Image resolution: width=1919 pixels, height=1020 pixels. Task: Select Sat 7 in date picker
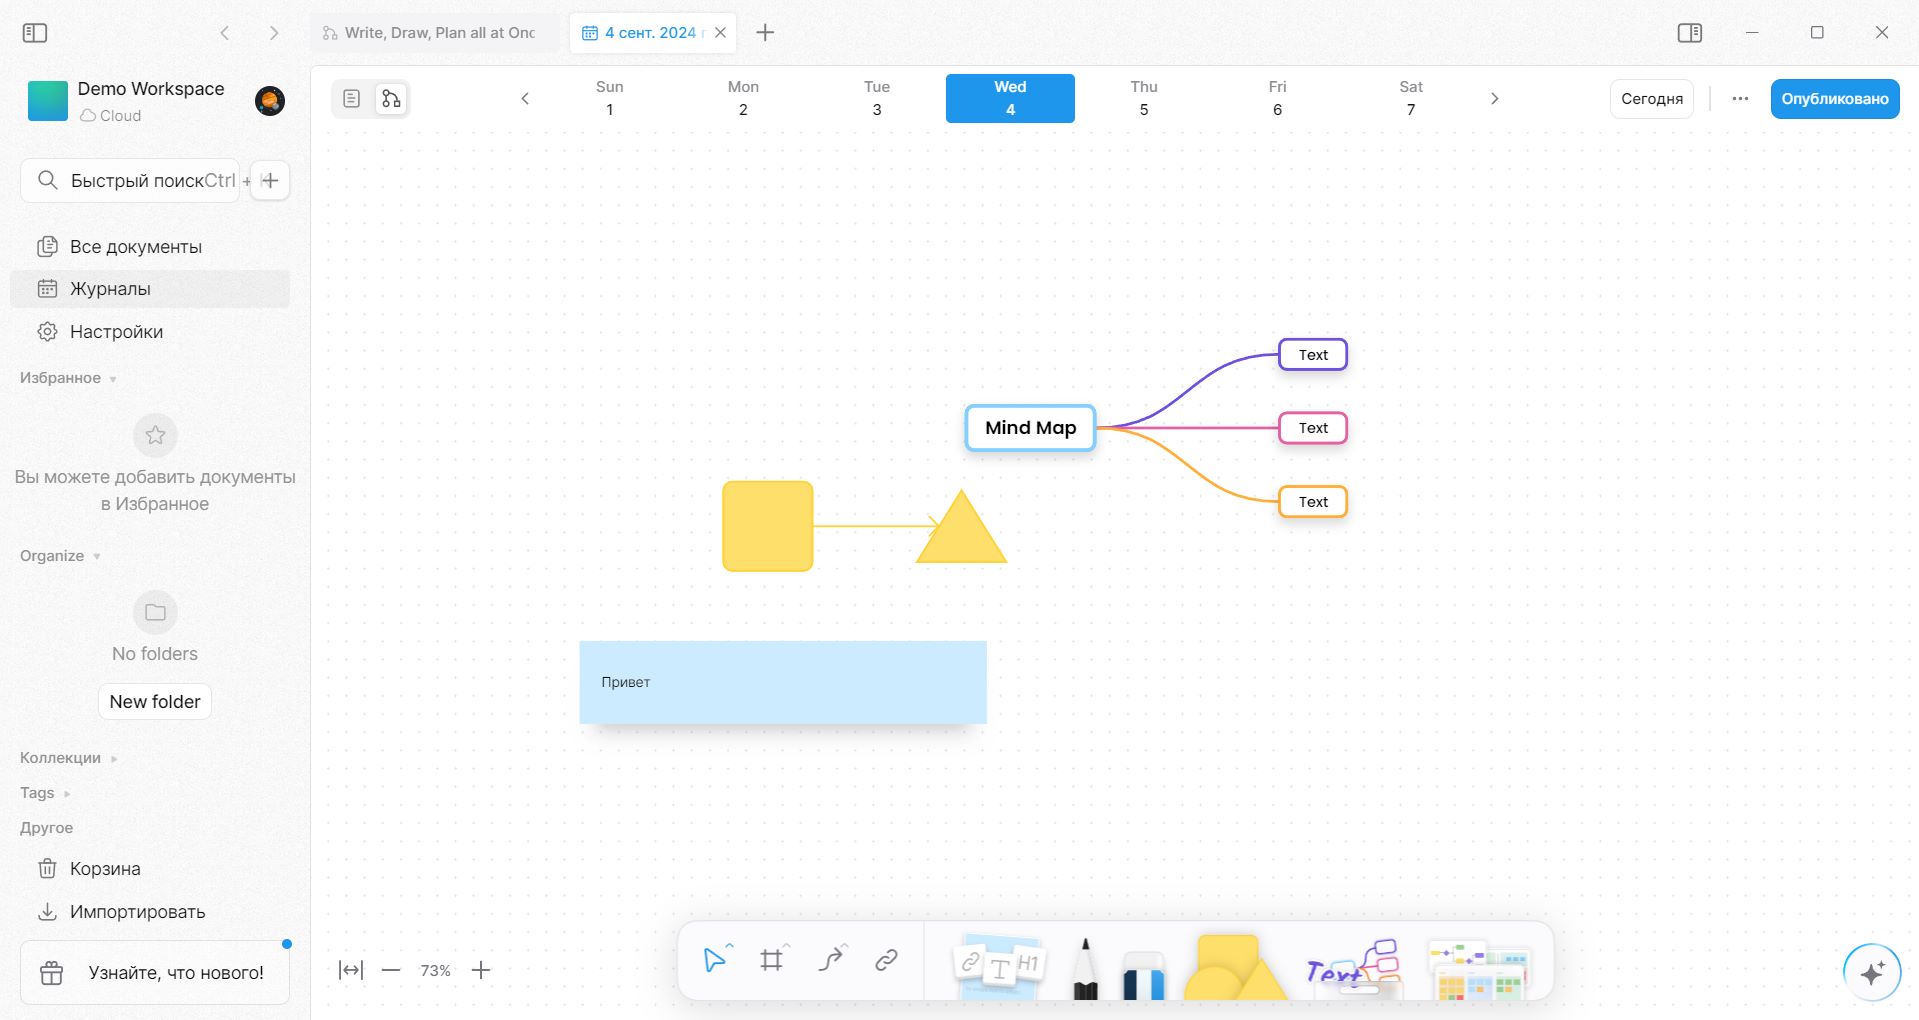pyautogui.click(x=1411, y=99)
